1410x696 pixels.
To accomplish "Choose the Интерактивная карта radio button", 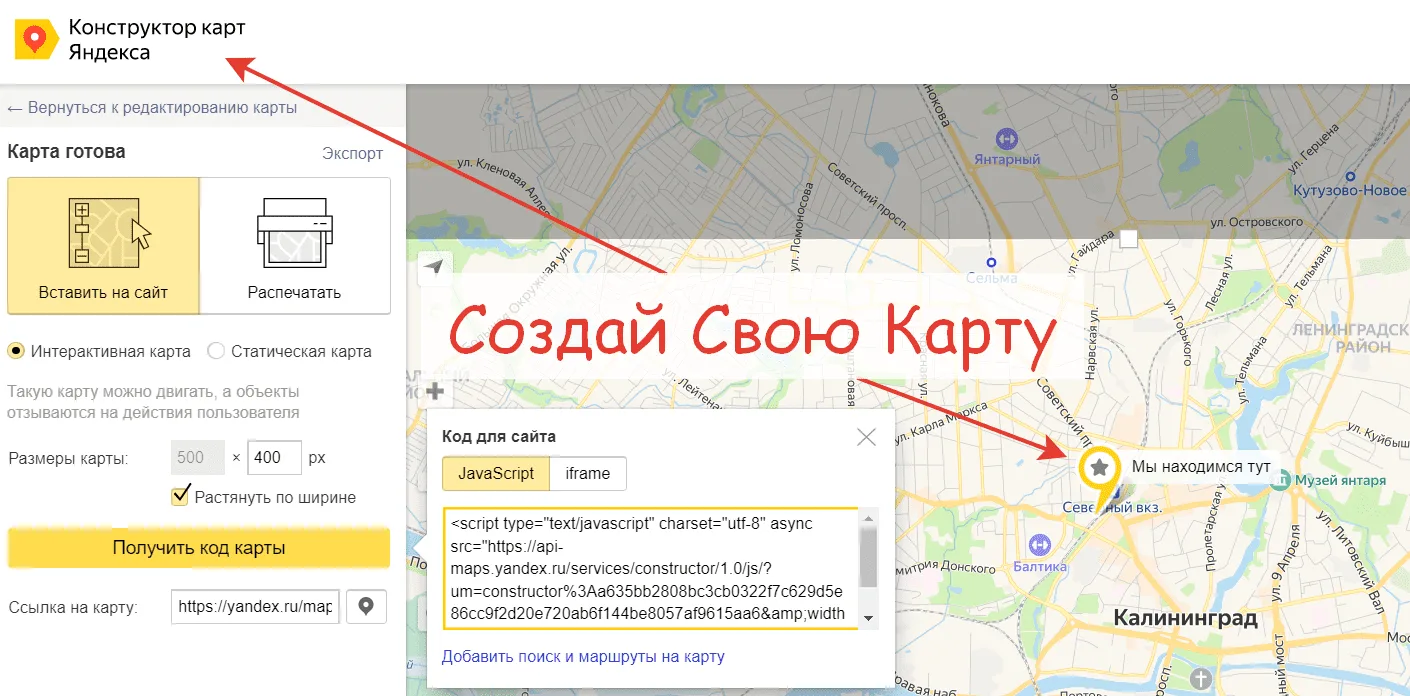I will tap(16, 351).
